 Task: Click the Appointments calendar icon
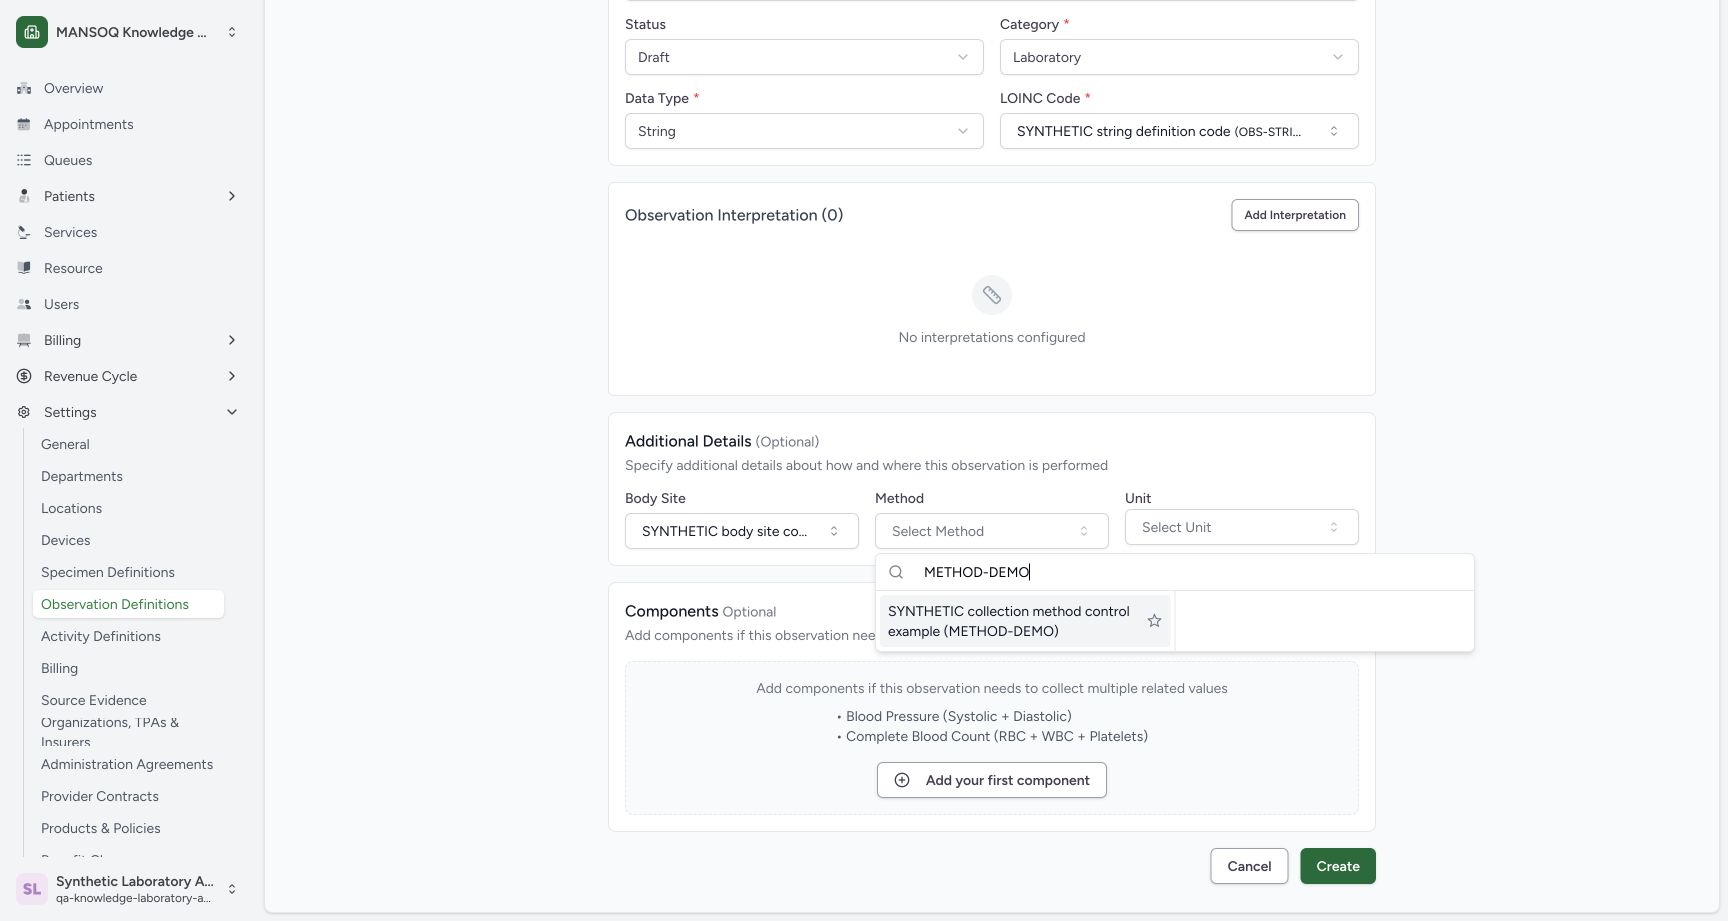pyautogui.click(x=24, y=124)
